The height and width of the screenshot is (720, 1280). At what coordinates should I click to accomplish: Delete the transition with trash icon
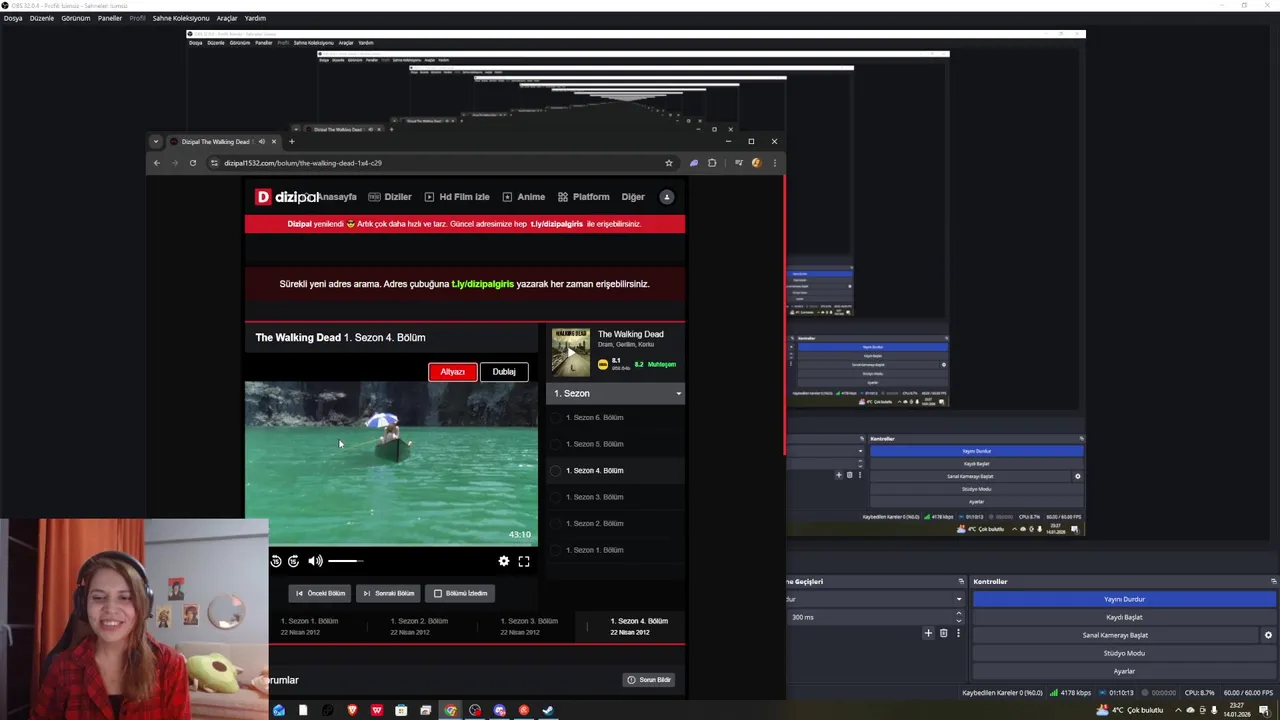pyautogui.click(x=943, y=633)
